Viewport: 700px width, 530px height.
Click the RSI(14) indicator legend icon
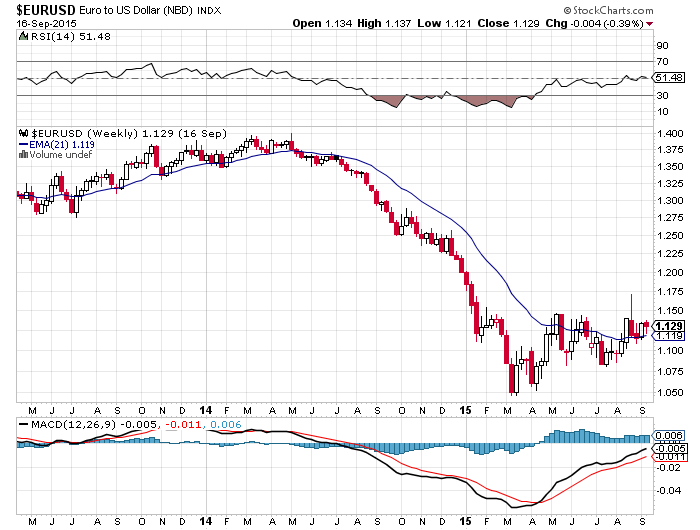tap(25, 36)
